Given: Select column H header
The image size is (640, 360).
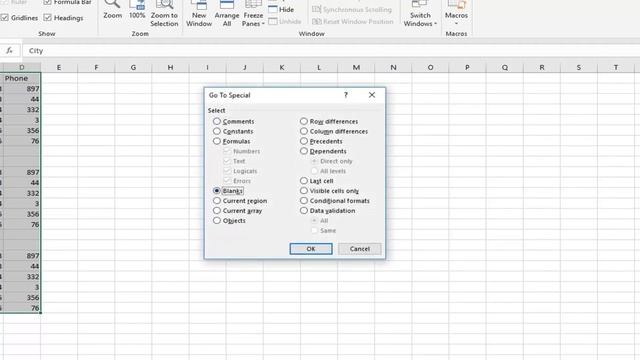Looking at the screenshot, I should [170, 67].
